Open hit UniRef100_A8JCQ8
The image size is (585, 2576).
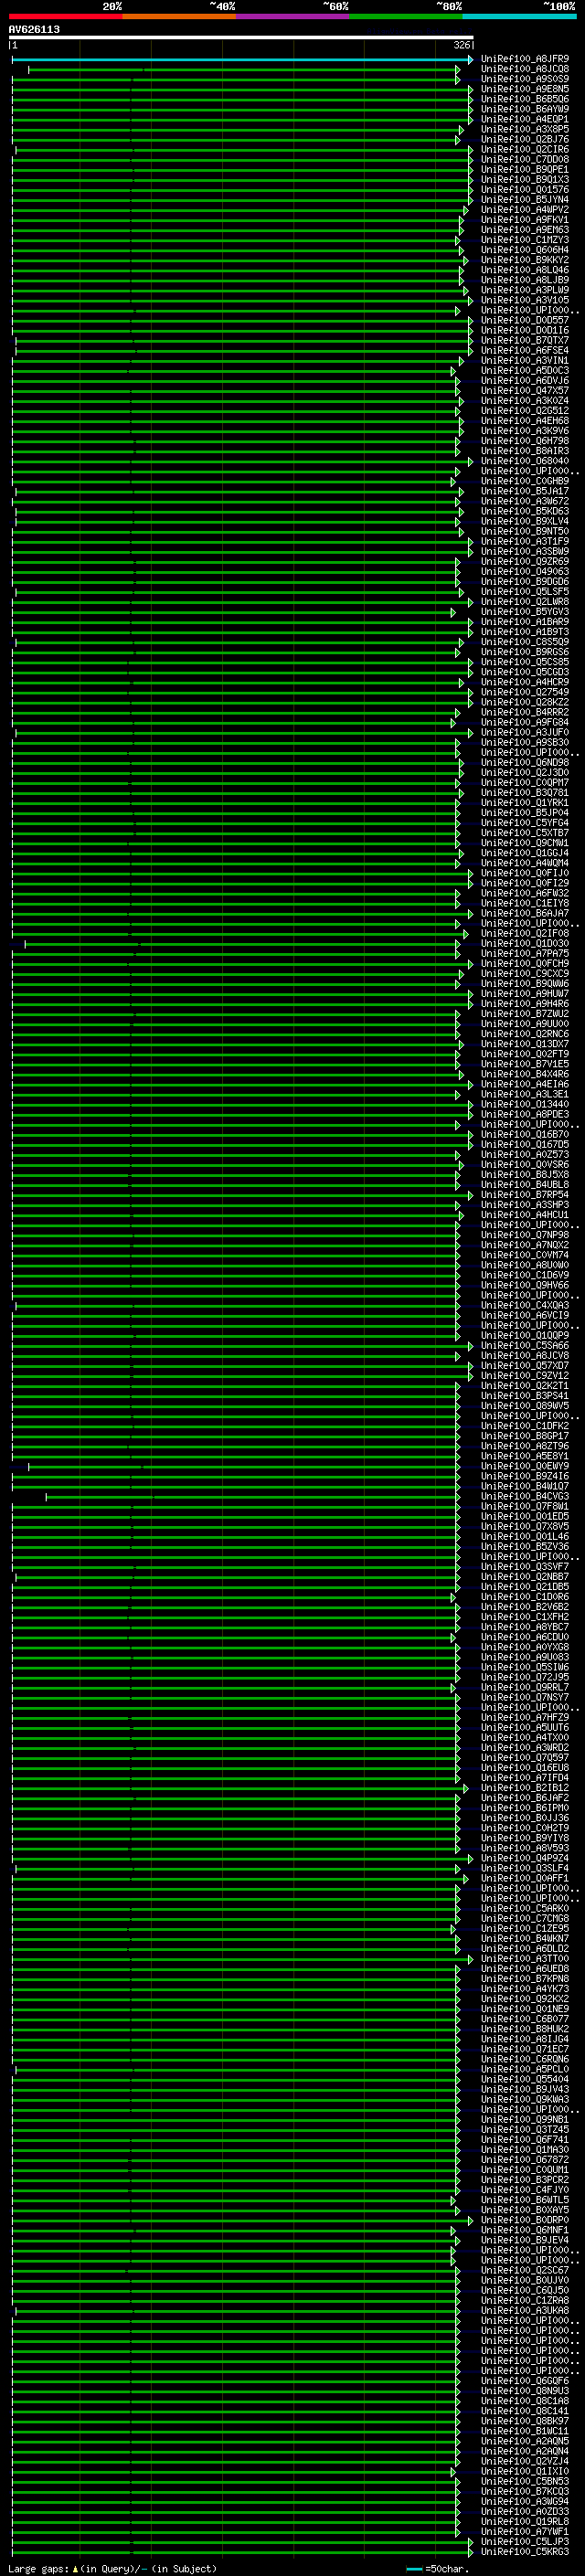525,69
